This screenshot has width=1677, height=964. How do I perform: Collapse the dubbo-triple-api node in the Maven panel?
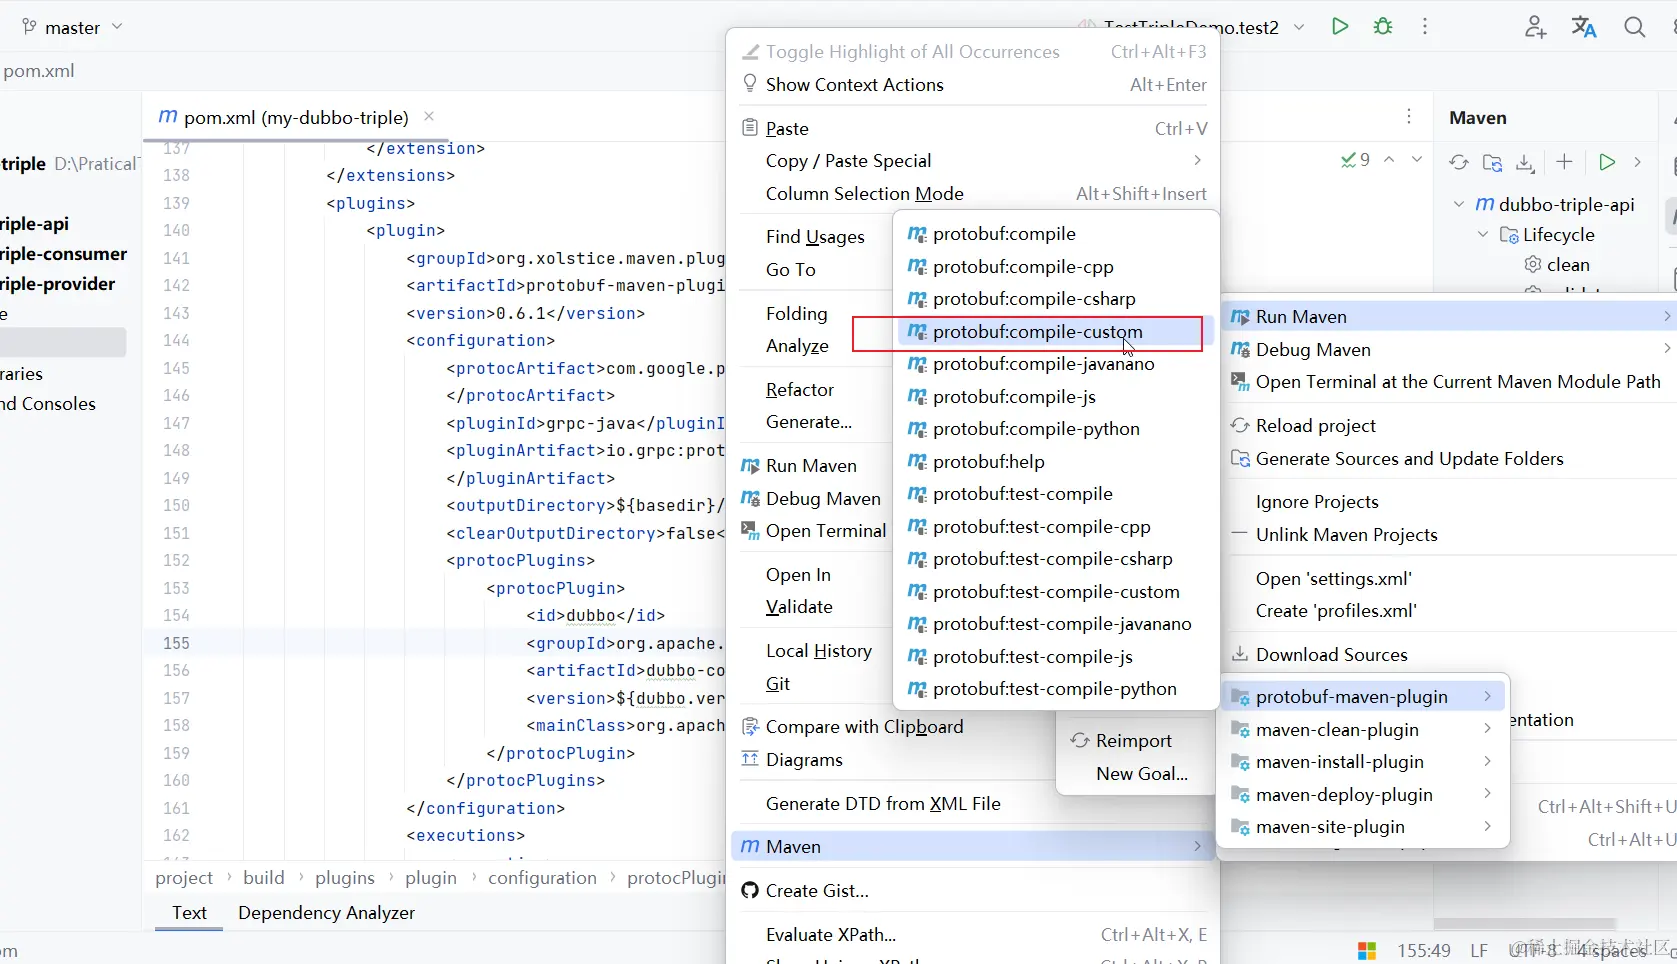click(1459, 204)
